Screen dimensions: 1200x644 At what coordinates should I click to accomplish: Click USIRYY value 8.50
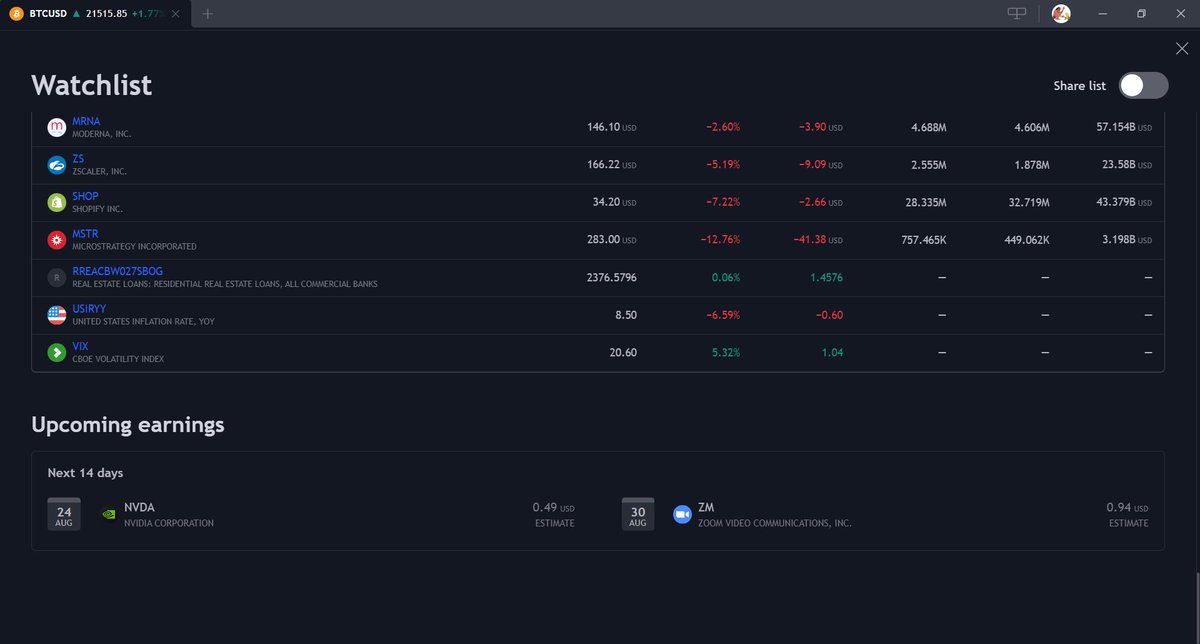point(626,315)
